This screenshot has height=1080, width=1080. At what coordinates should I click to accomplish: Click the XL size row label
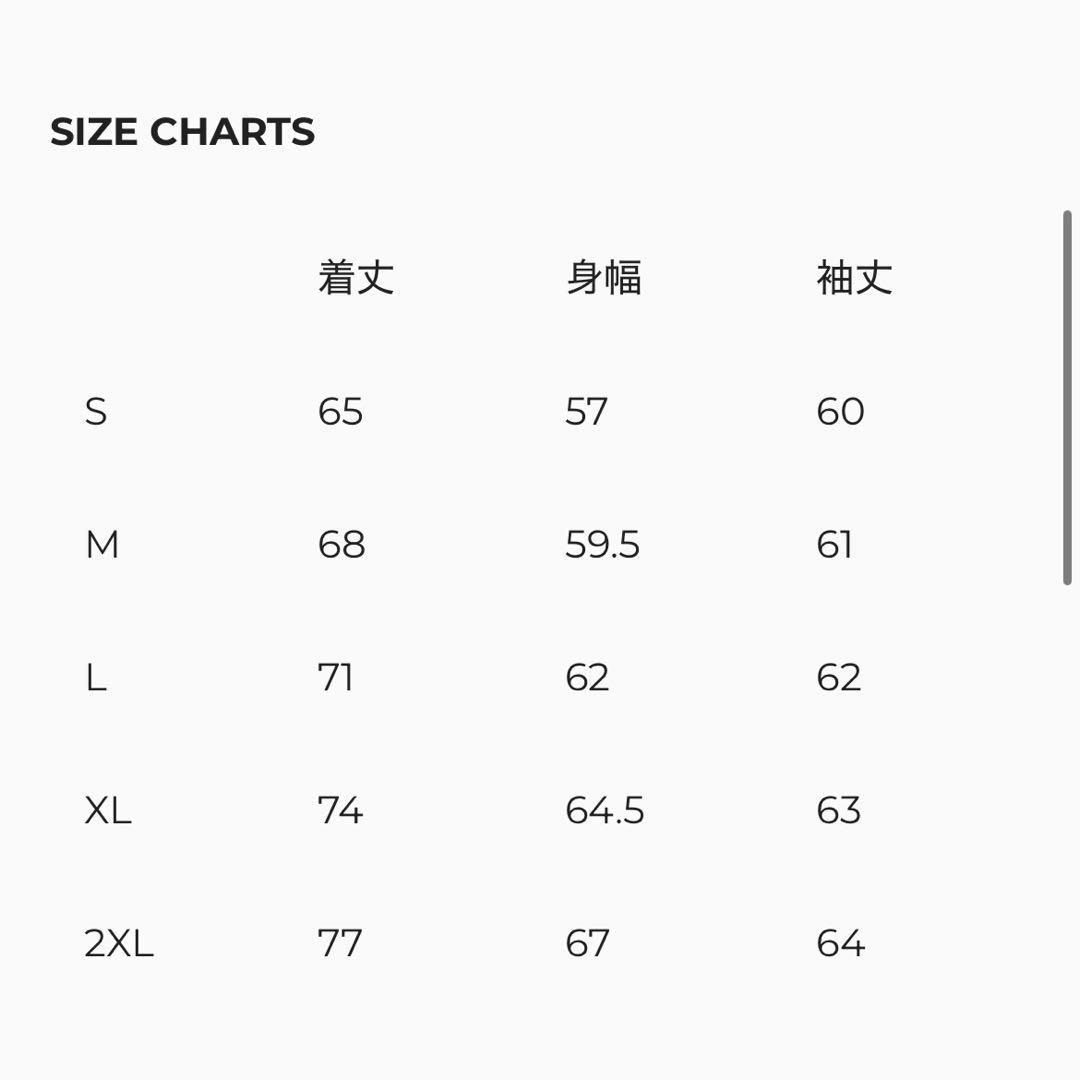pyautogui.click(x=108, y=811)
